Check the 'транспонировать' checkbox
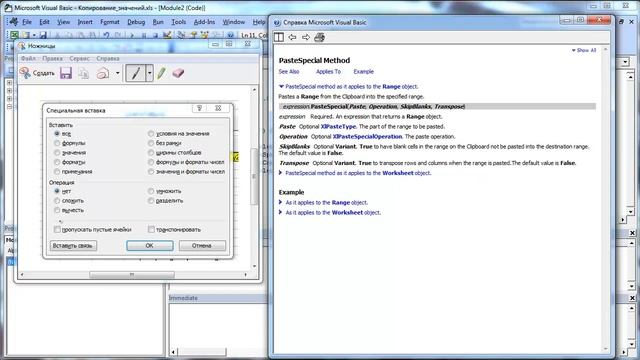 [151, 229]
